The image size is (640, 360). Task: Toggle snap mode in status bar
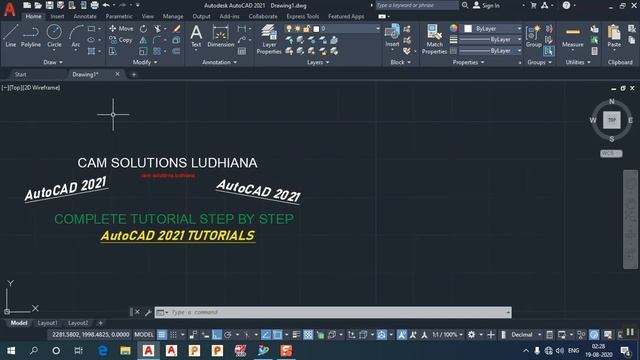[x=173, y=335]
